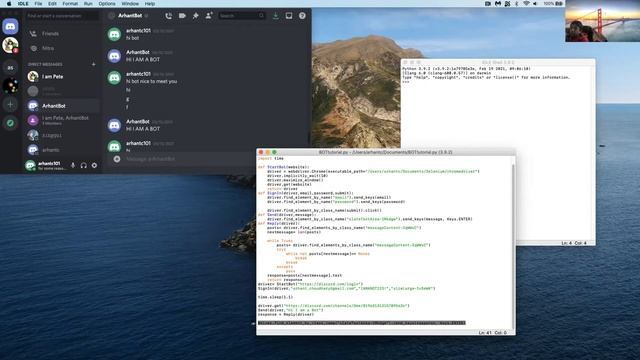Image resolution: width=640 pixels, height=360 pixels.
Task: Click the Bluetooth icon in the menu bar
Action: point(517,4)
